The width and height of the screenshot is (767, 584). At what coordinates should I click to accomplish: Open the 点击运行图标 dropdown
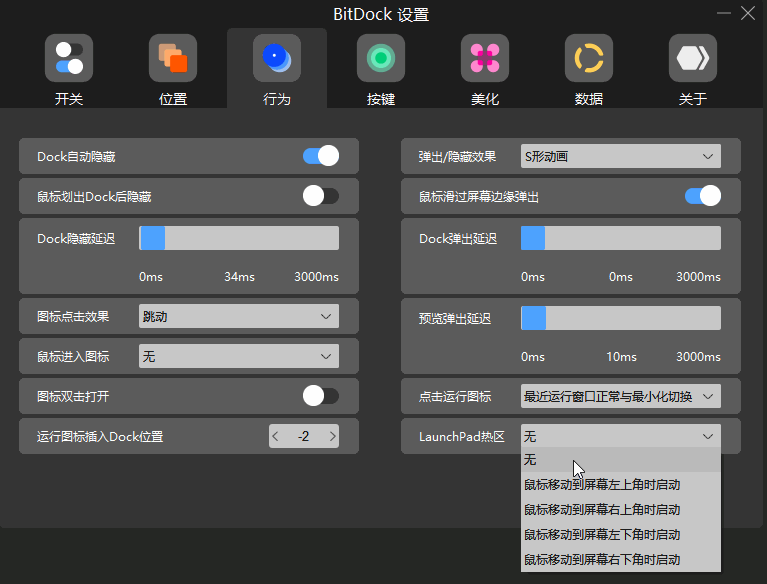point(620,396)
